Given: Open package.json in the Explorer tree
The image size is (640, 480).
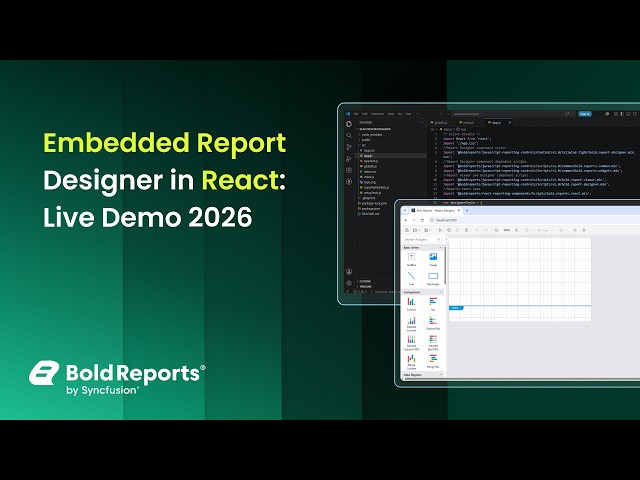Looking at the screenshot, I should (x=371, y=208).
